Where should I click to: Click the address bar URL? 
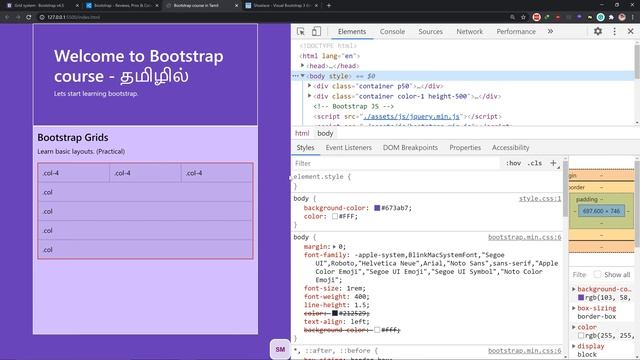[x=73, y=17]
